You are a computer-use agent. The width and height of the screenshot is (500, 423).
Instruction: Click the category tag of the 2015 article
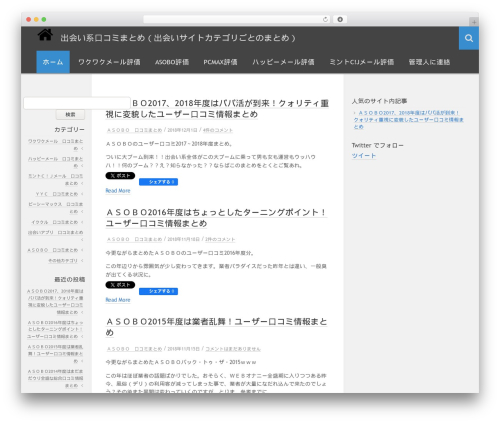[134, 349]
